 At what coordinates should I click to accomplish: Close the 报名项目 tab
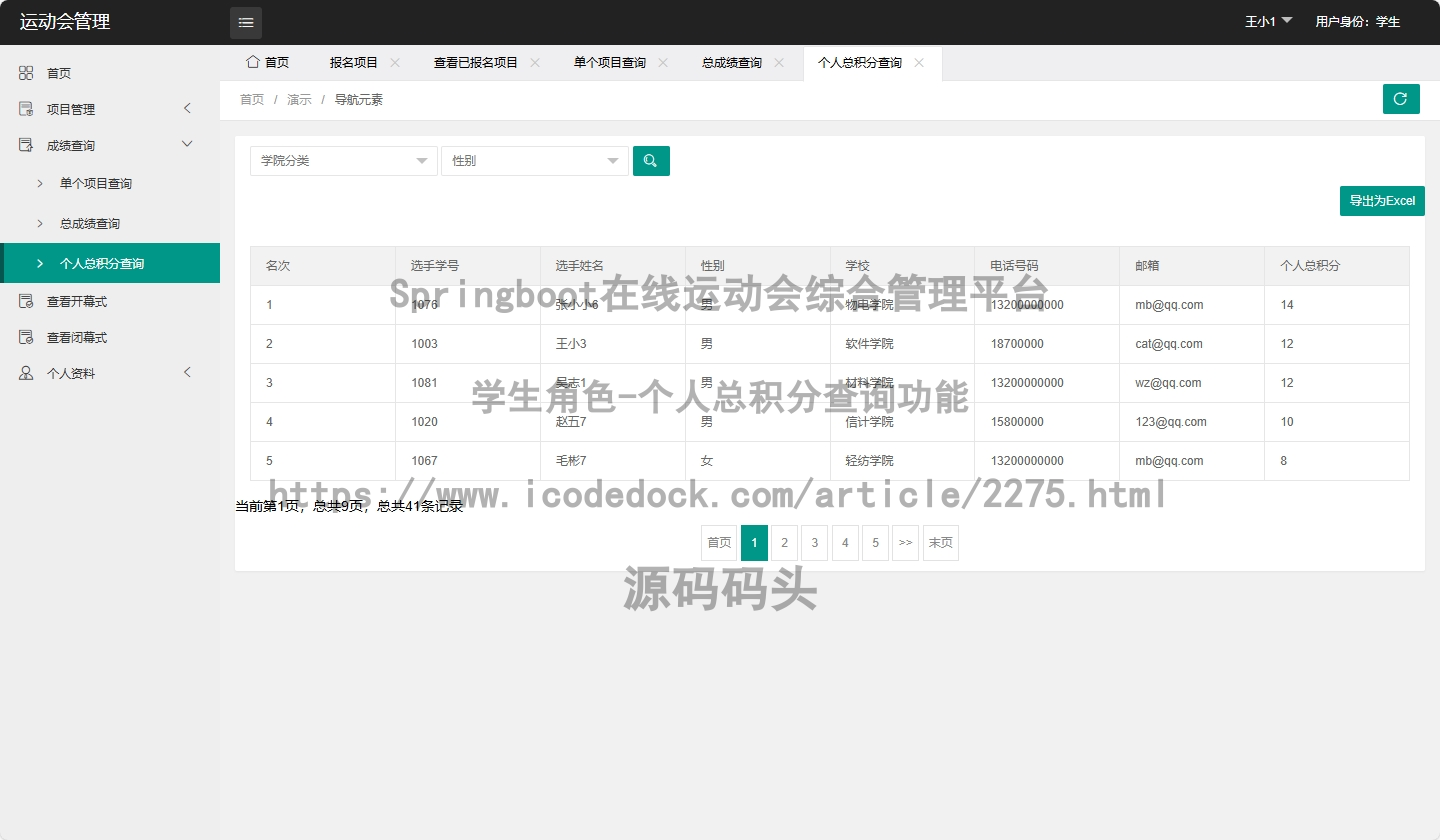395,62
